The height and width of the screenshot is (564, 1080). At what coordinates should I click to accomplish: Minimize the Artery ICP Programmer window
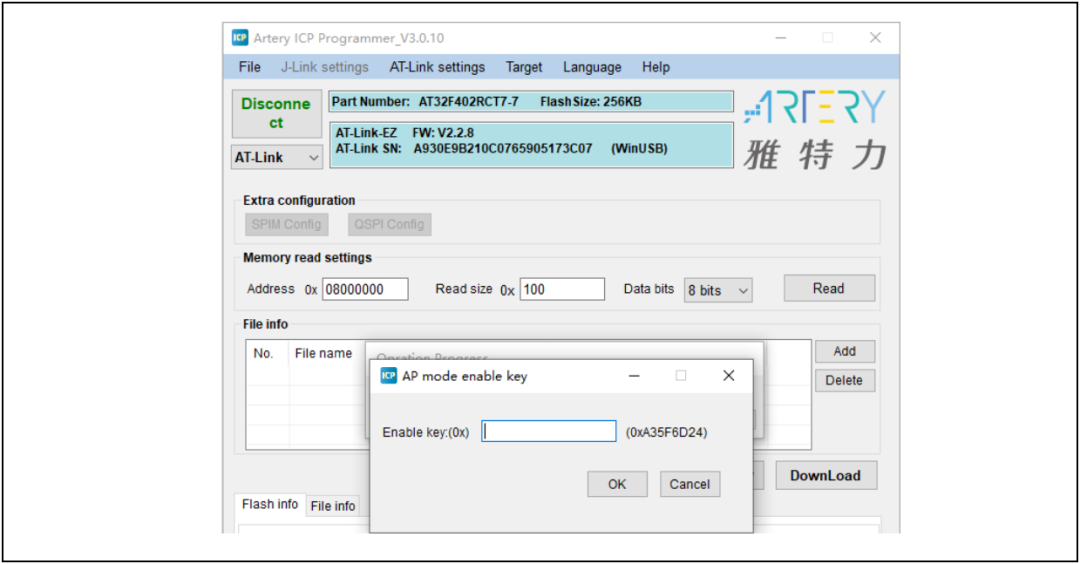(x=781, y=38)
